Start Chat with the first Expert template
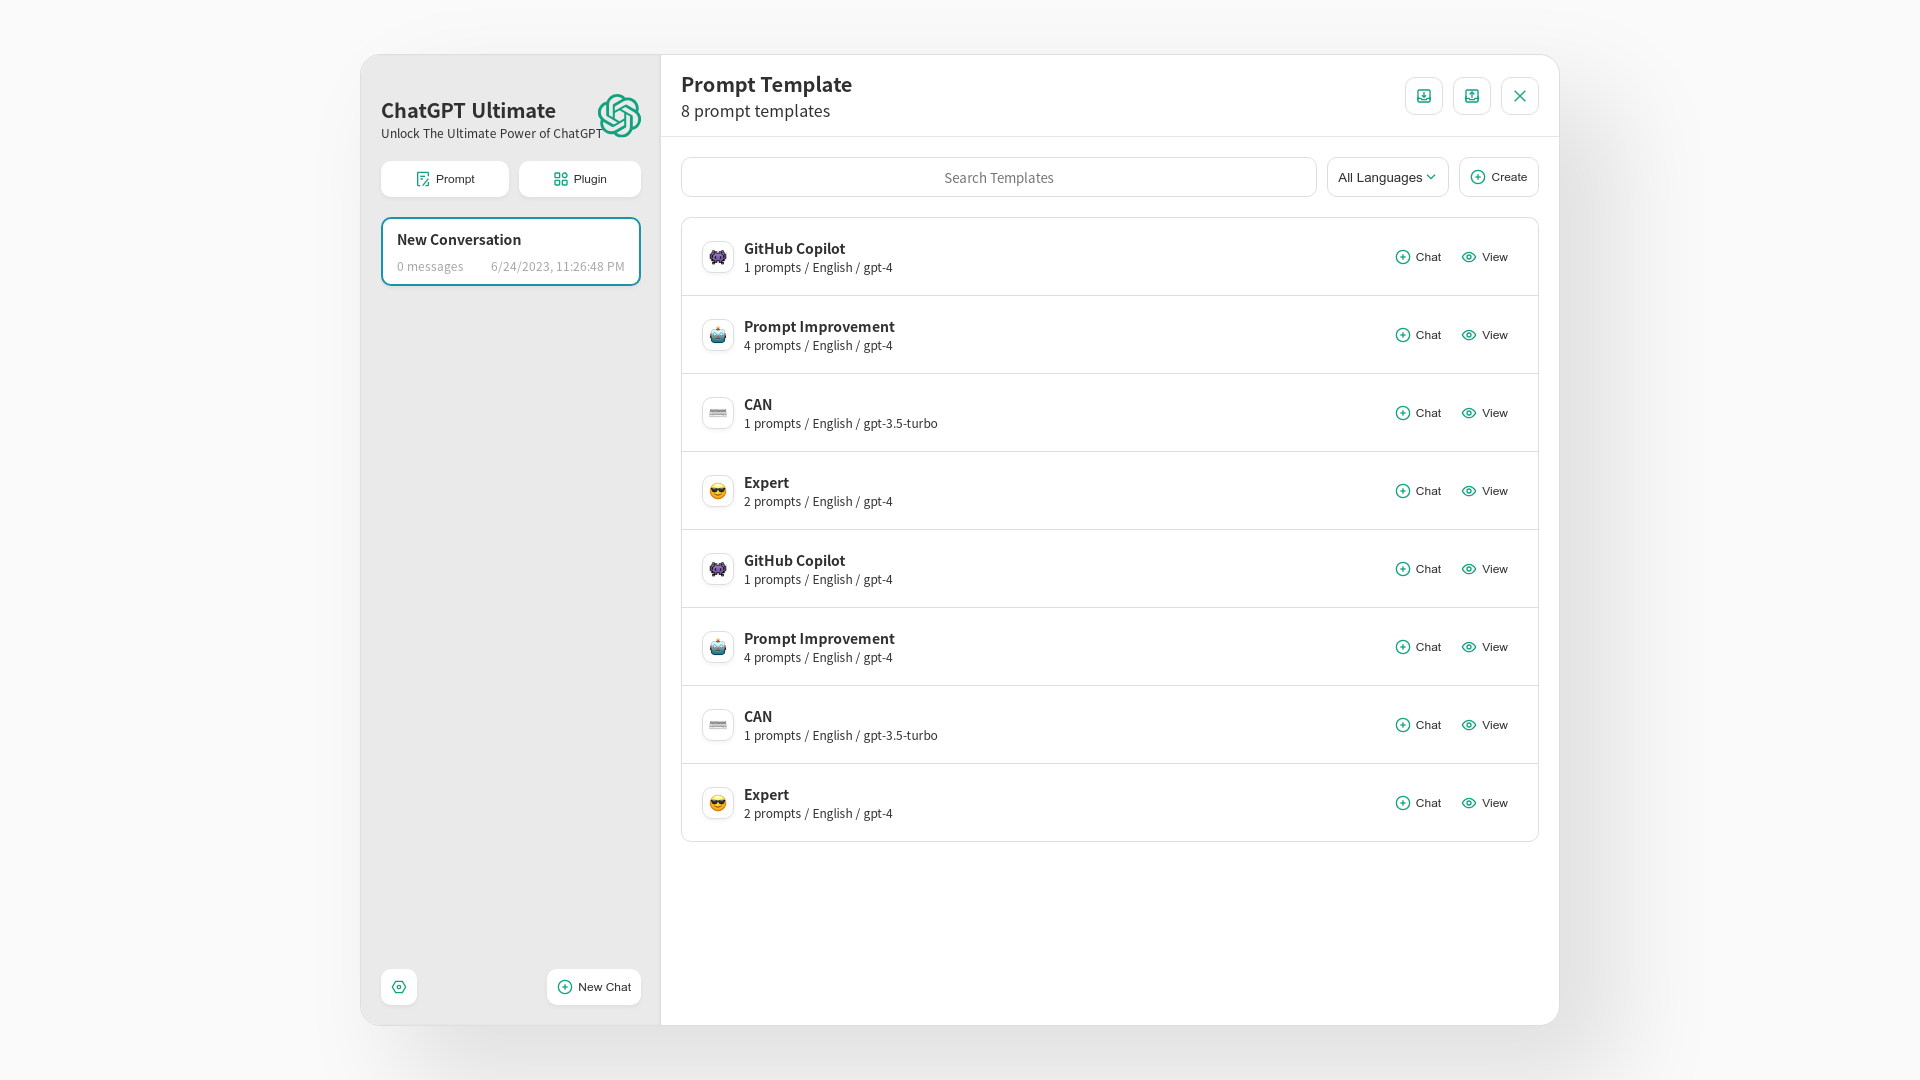 [1418, 491]
